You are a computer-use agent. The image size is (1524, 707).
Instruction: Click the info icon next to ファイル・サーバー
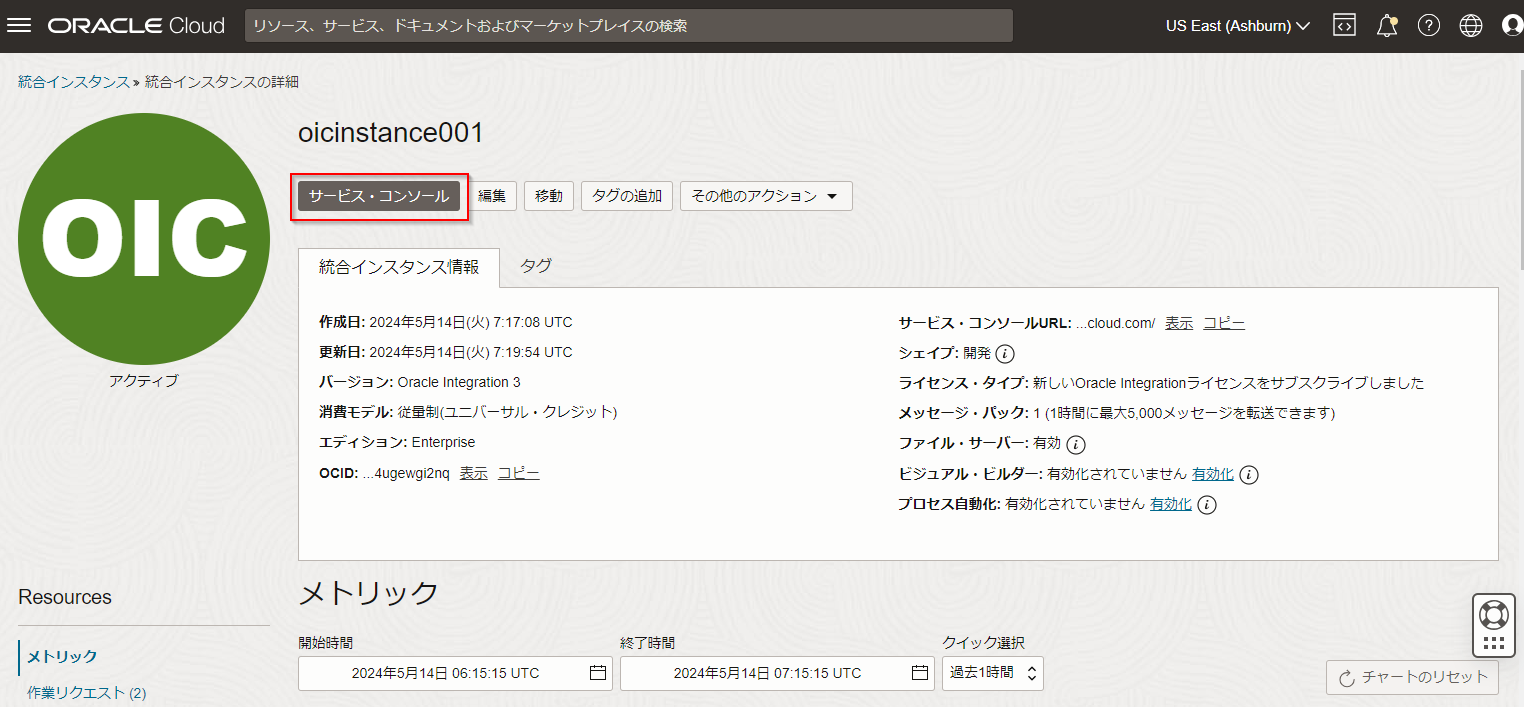coord(1076,444)
